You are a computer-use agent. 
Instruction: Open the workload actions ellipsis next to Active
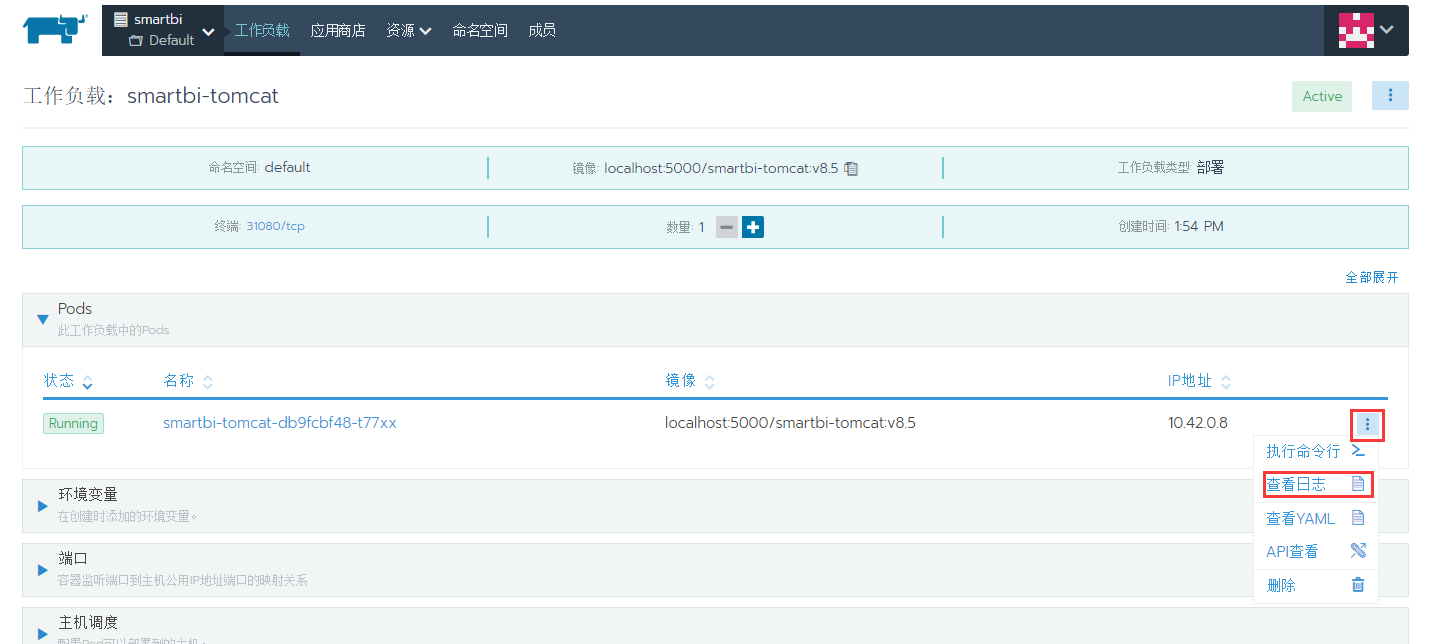(x=1390, y=95)
